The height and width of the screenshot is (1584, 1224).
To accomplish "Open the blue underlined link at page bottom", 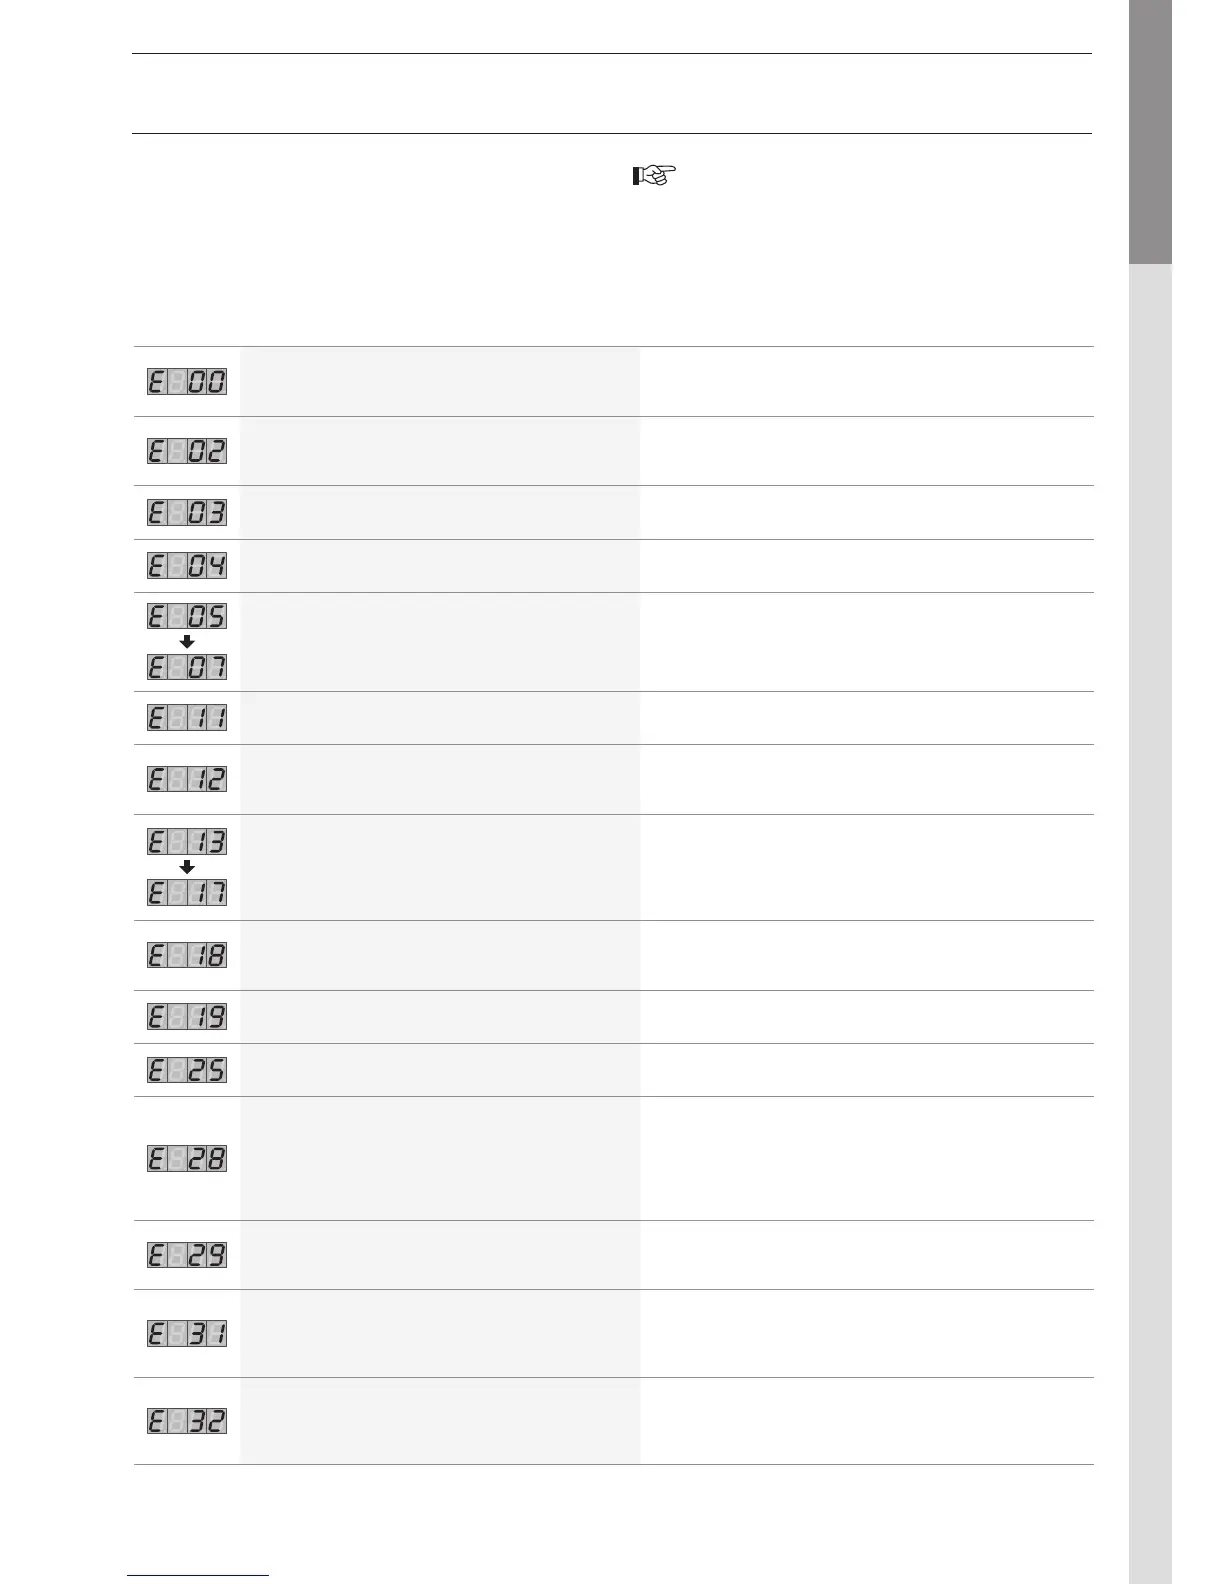I will 199,1575.
